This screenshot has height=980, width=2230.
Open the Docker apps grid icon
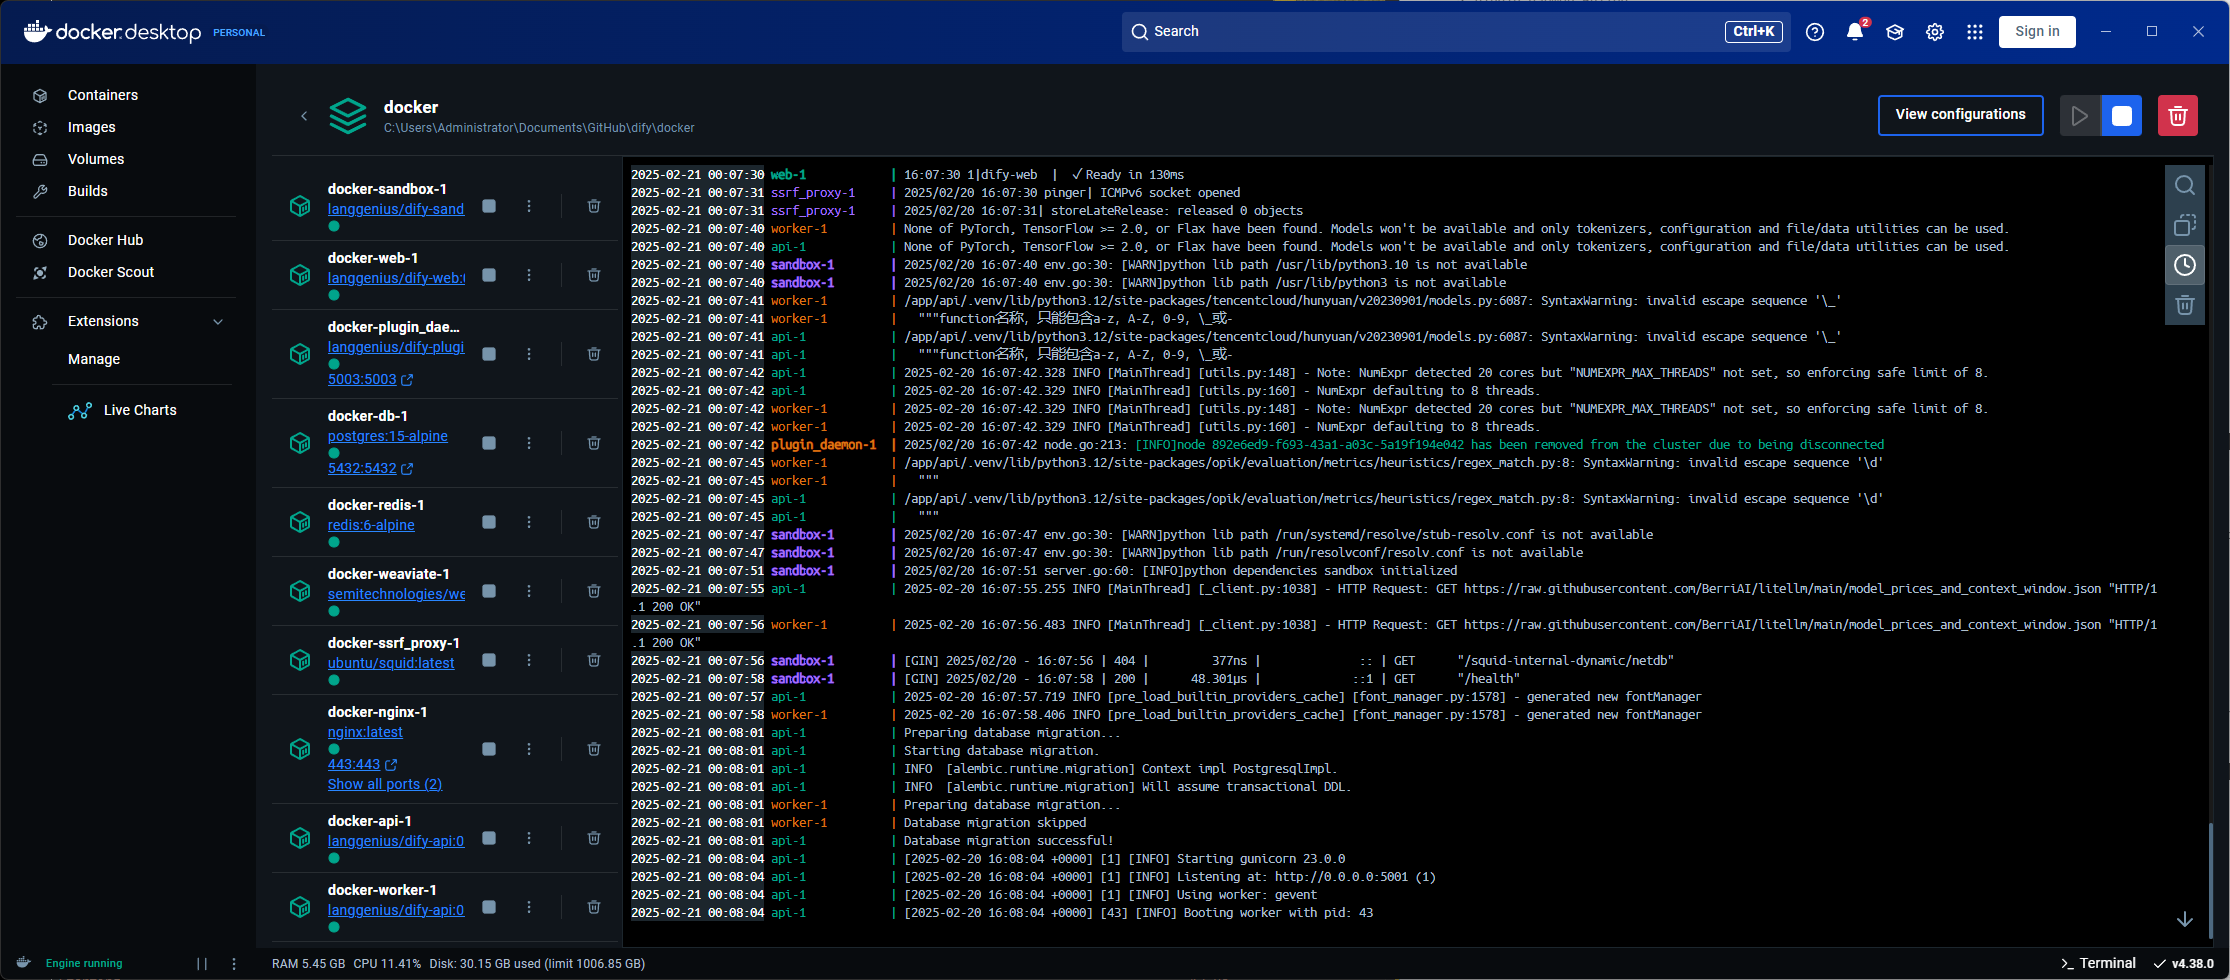pyautogui.click(x=1975, y=32)
